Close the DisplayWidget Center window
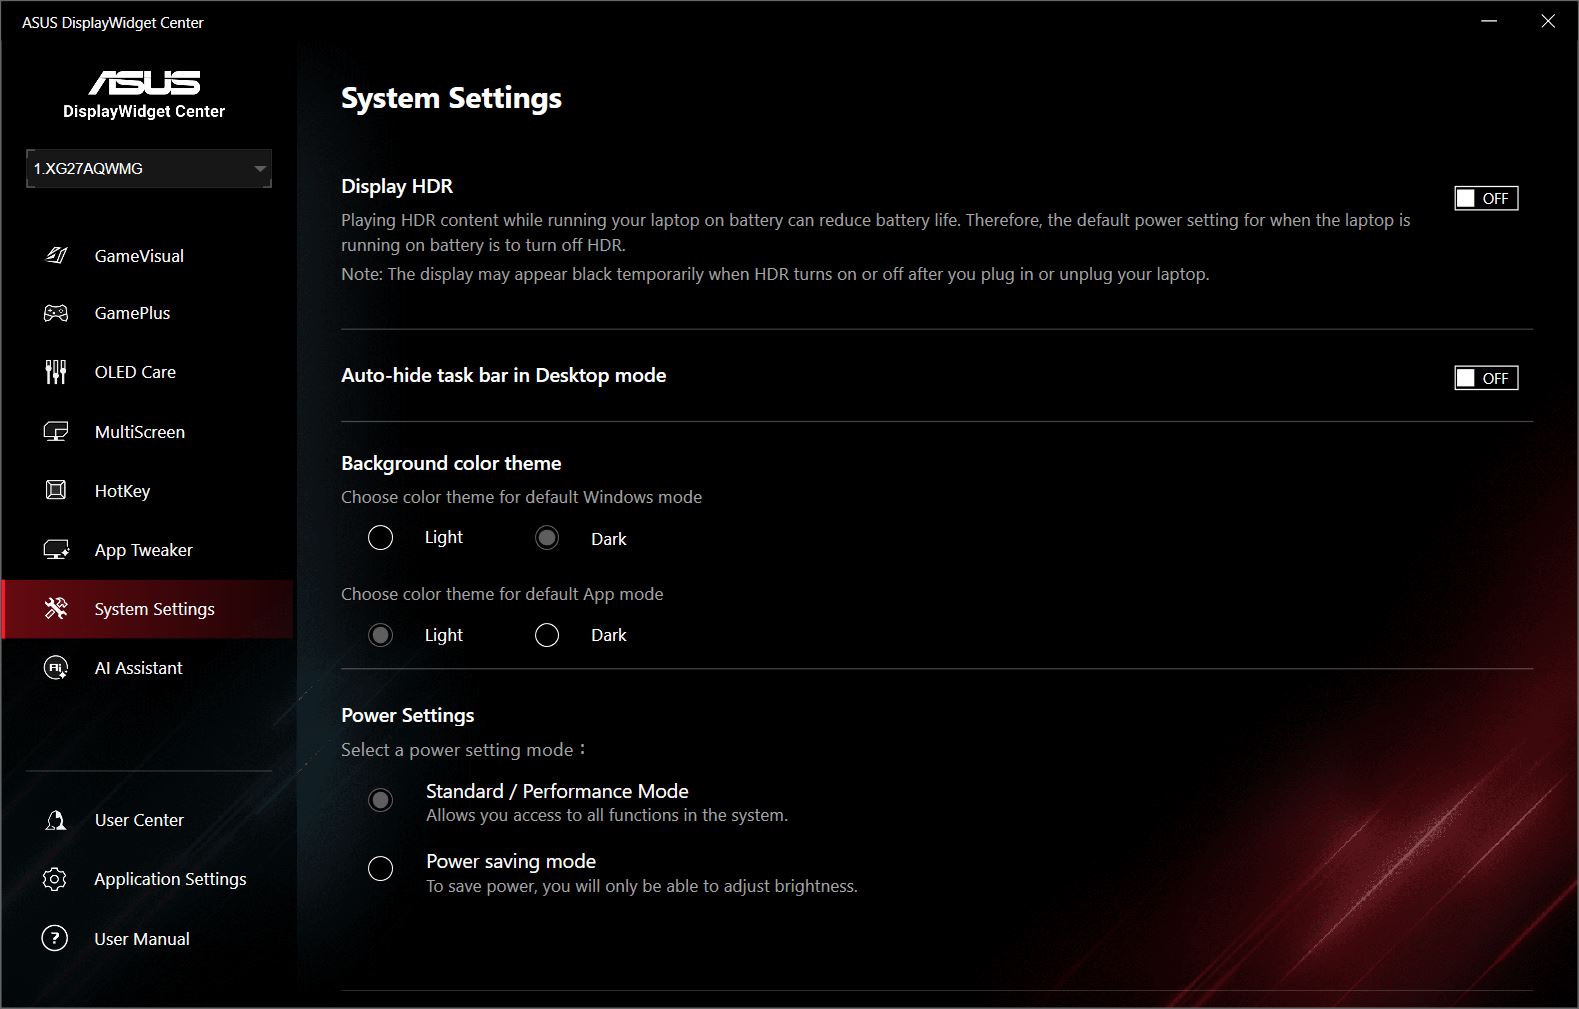1579x1009 pixels. [1548, 21]
